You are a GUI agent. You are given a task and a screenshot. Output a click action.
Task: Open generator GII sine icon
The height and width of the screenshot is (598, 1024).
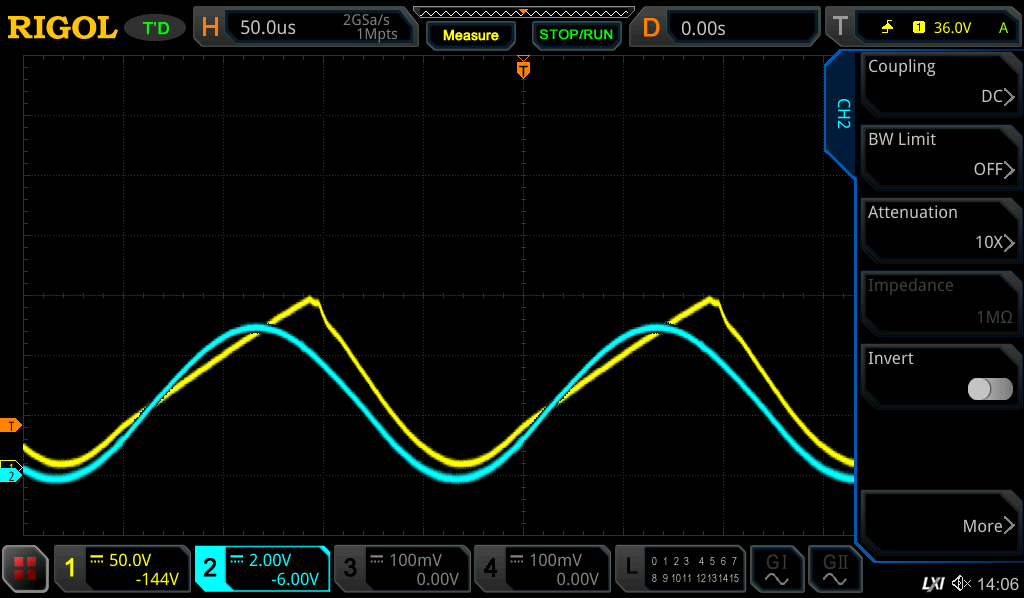click(x=835, y=569)
